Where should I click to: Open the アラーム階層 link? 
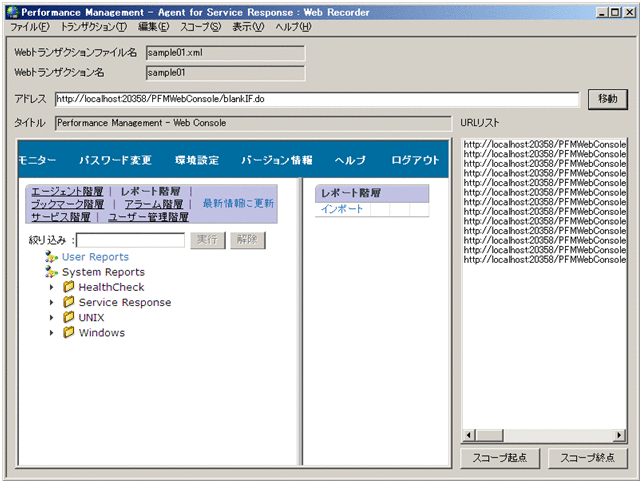154,204
